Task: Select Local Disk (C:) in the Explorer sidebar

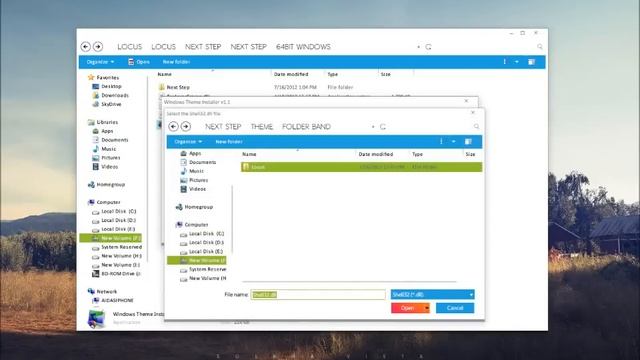Action: point(114,211)
